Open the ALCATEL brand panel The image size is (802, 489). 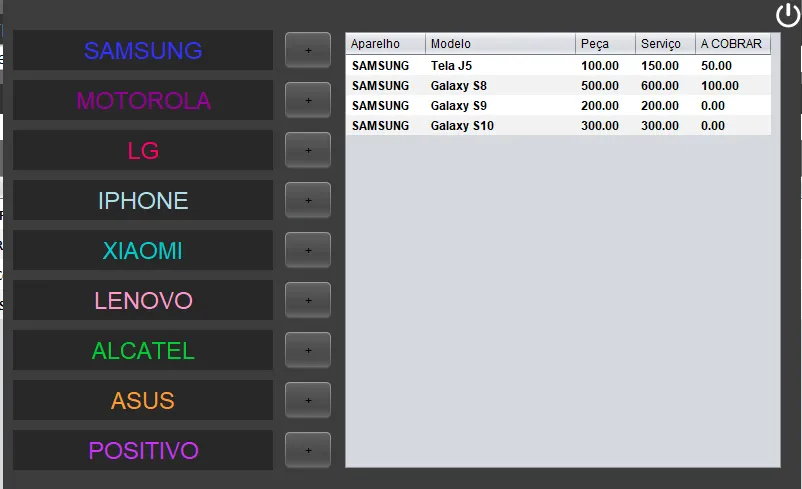(143, 350)
